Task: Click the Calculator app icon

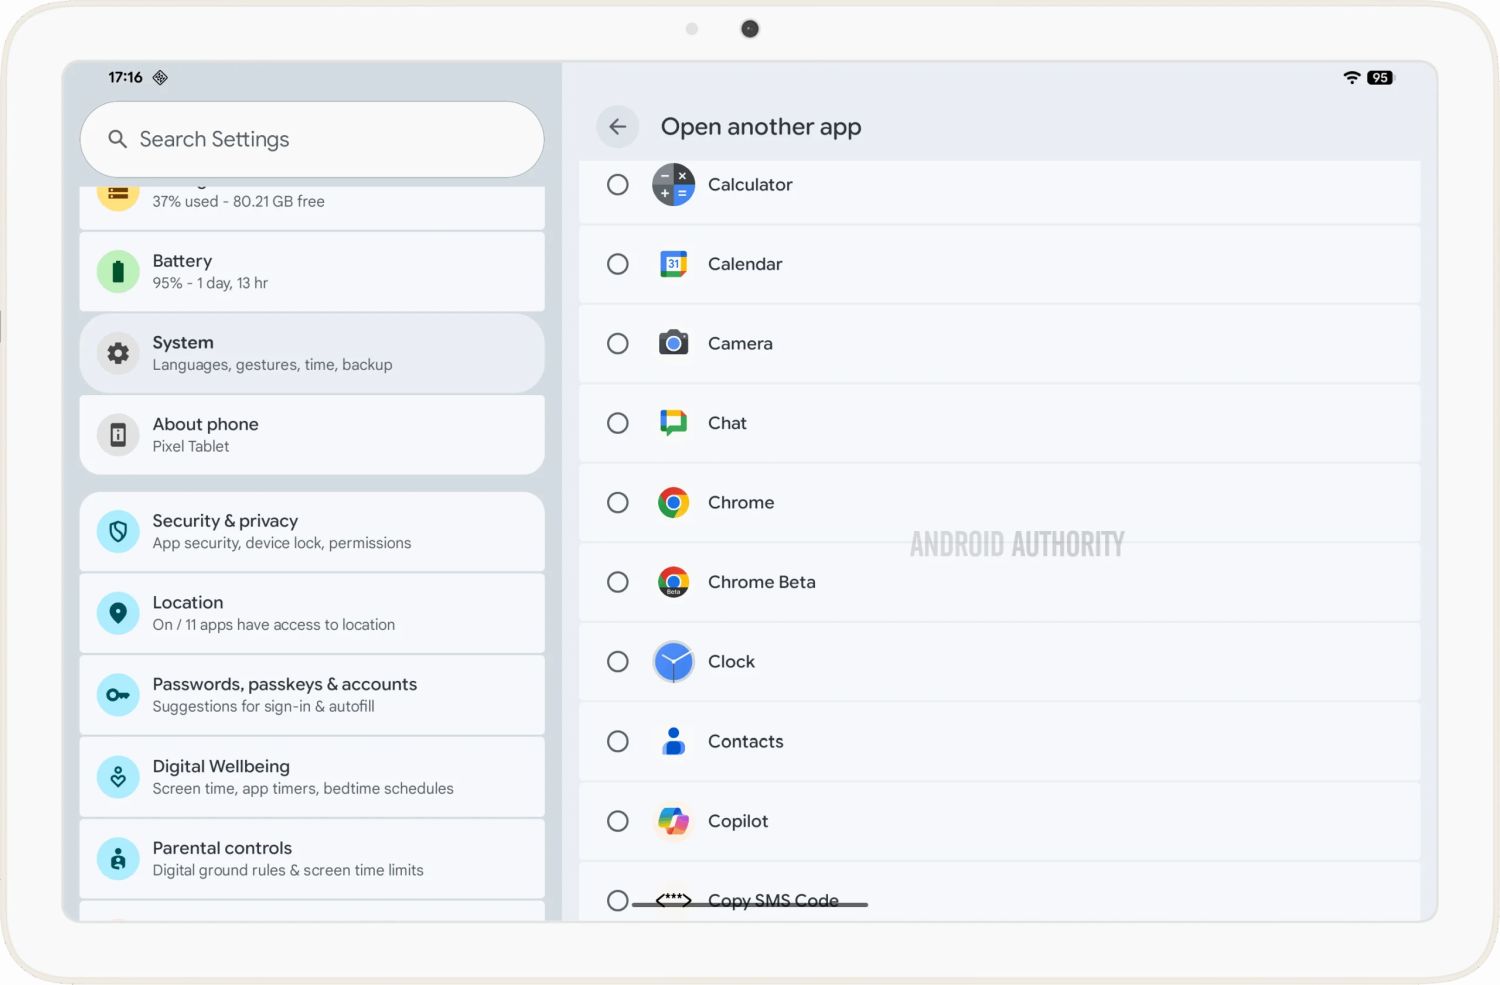Action: pos(673,185)
